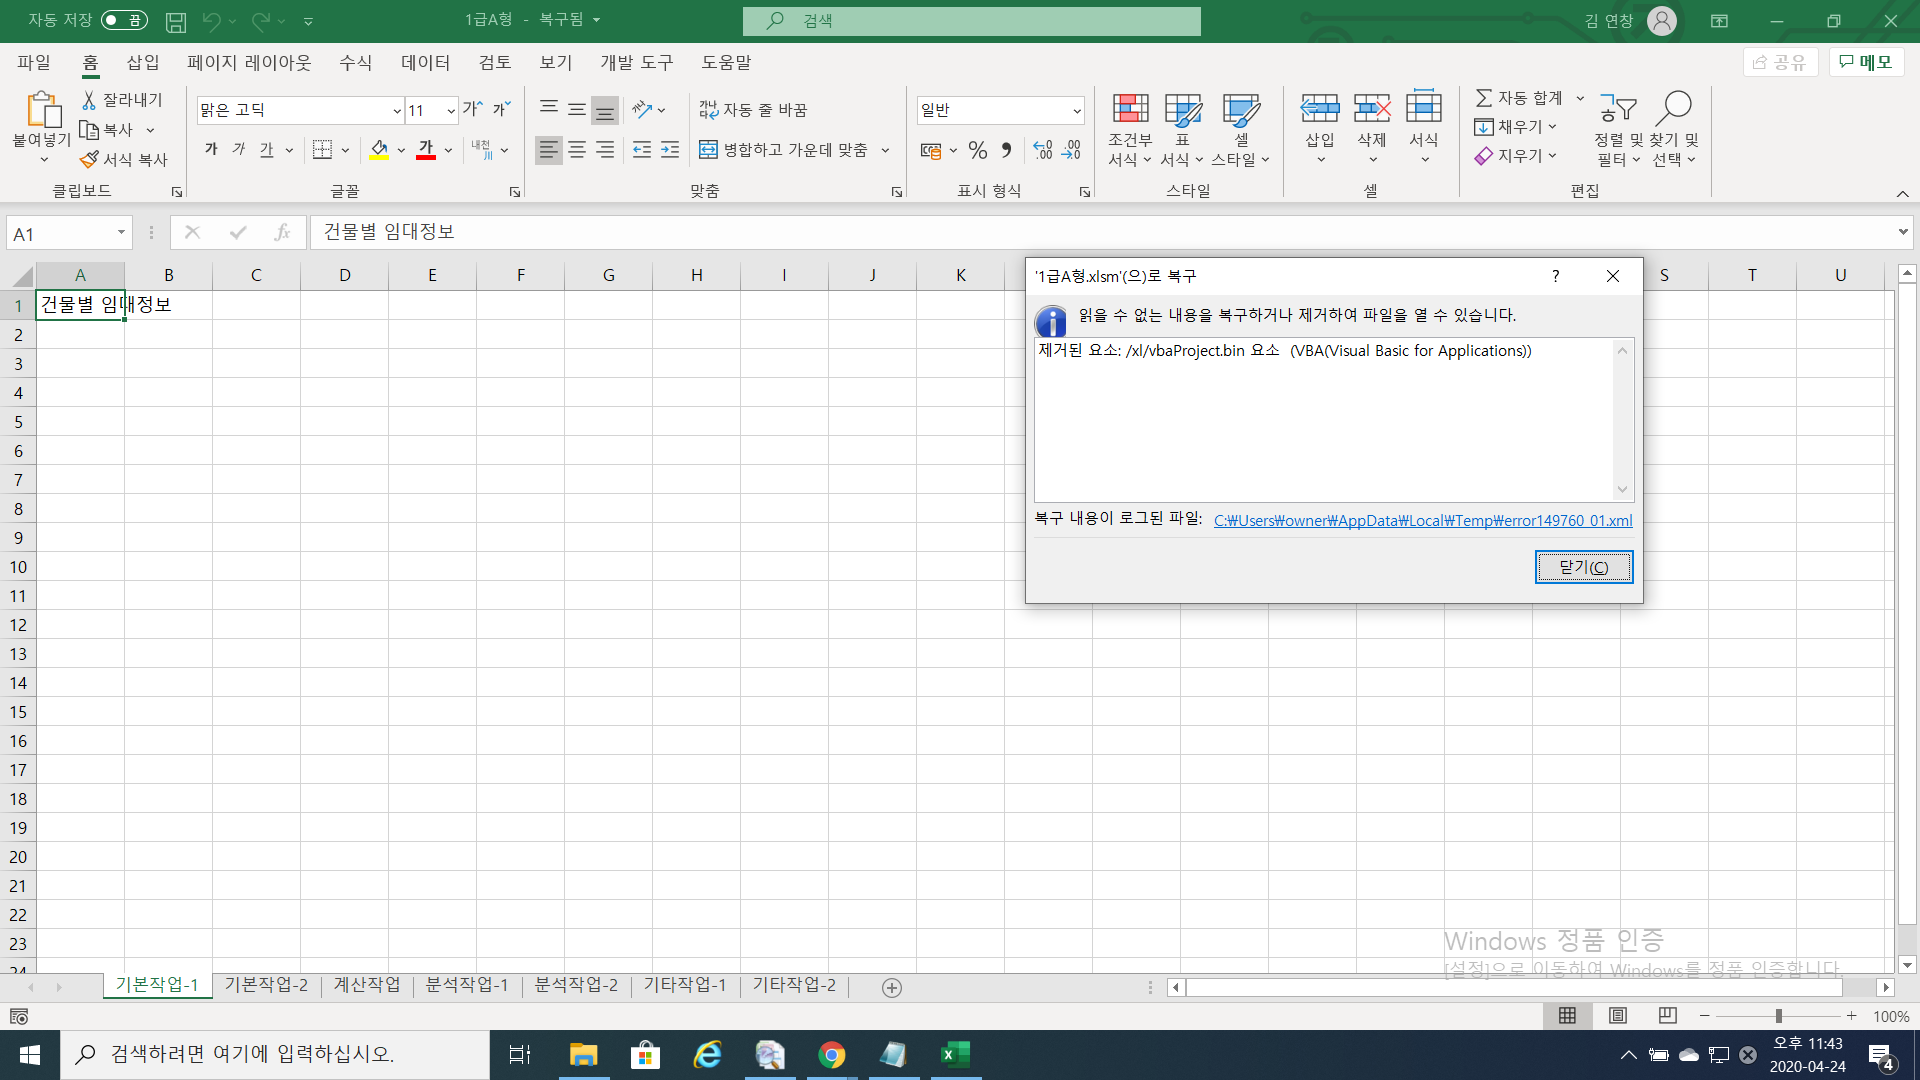1920x1080 pixels.
Task: Switch to Page Layout view in status bar
Action: click(x=1617, y=1016)
